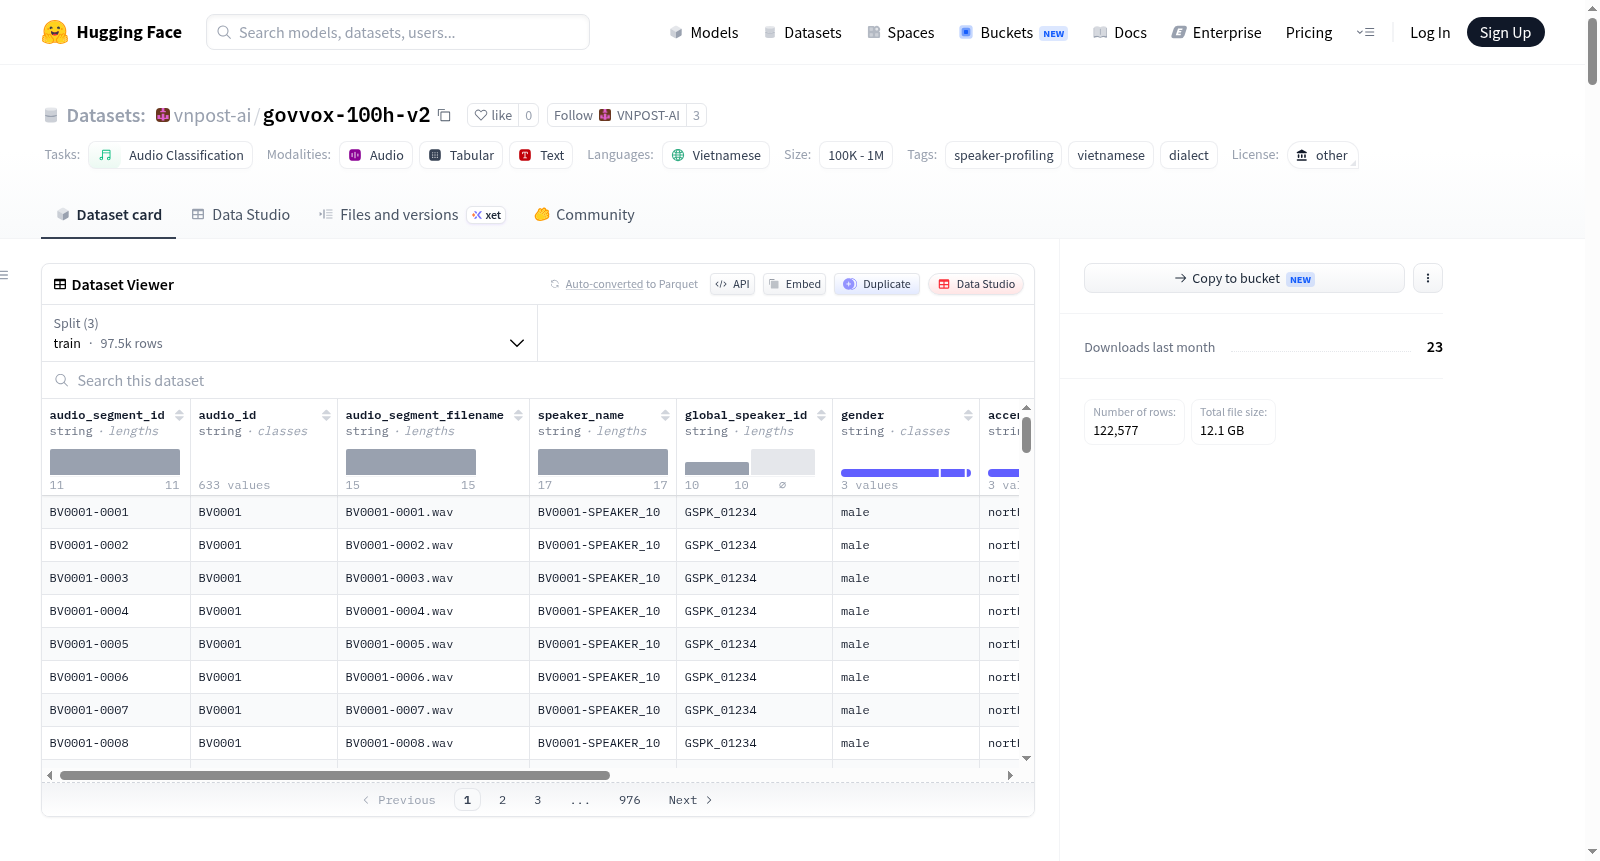Click the heart like icon
The height and width of the screenshot is (861, 1600).
[x=481, y=115]
